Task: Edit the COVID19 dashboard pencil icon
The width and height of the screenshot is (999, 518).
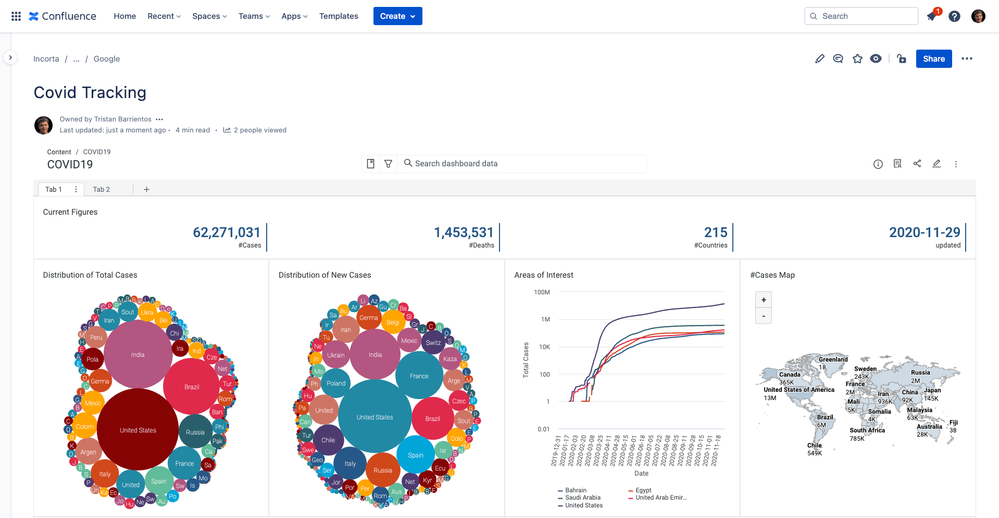Action: [936, 164]
